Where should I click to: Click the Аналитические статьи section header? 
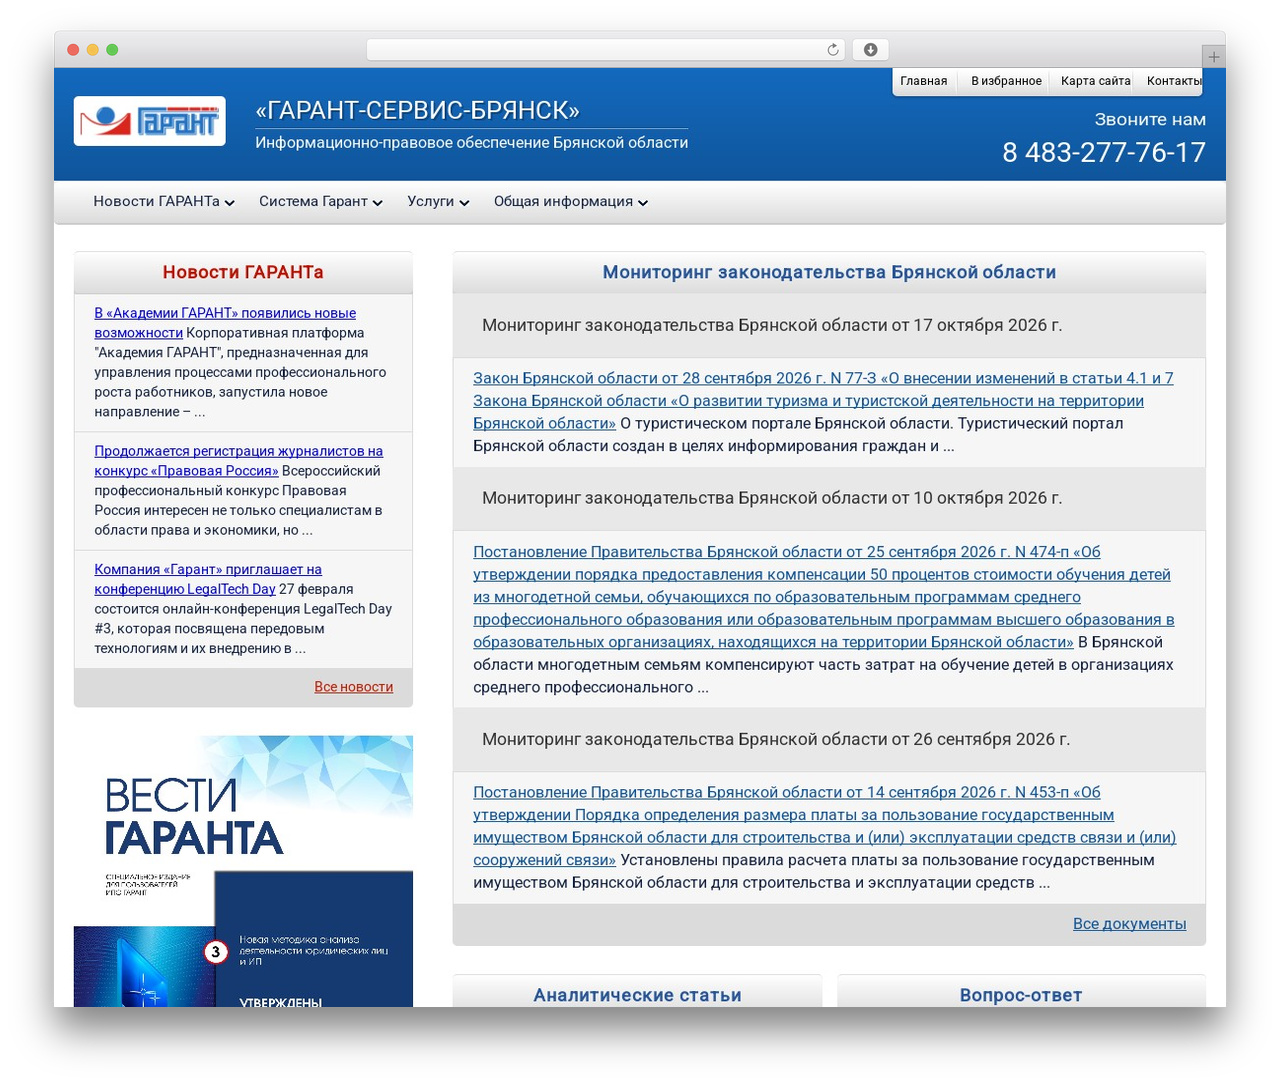click(x=637, y=995)
